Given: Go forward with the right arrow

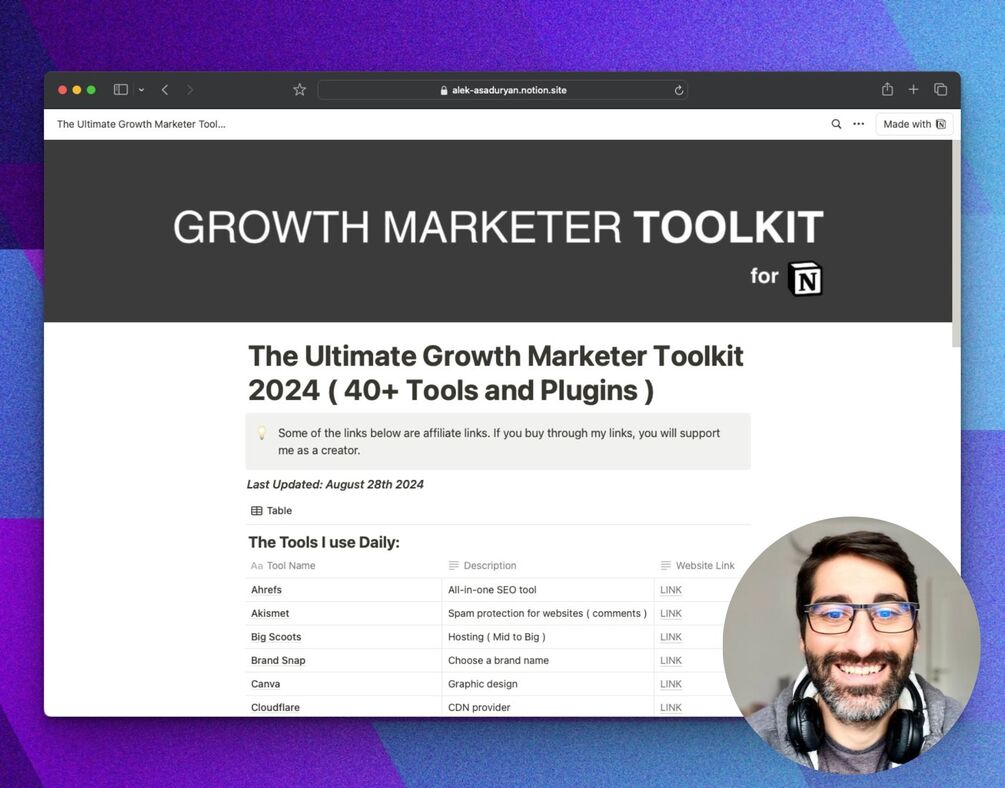Looking at the screenshot, I should pyautogui.click(x=190, y=90).
